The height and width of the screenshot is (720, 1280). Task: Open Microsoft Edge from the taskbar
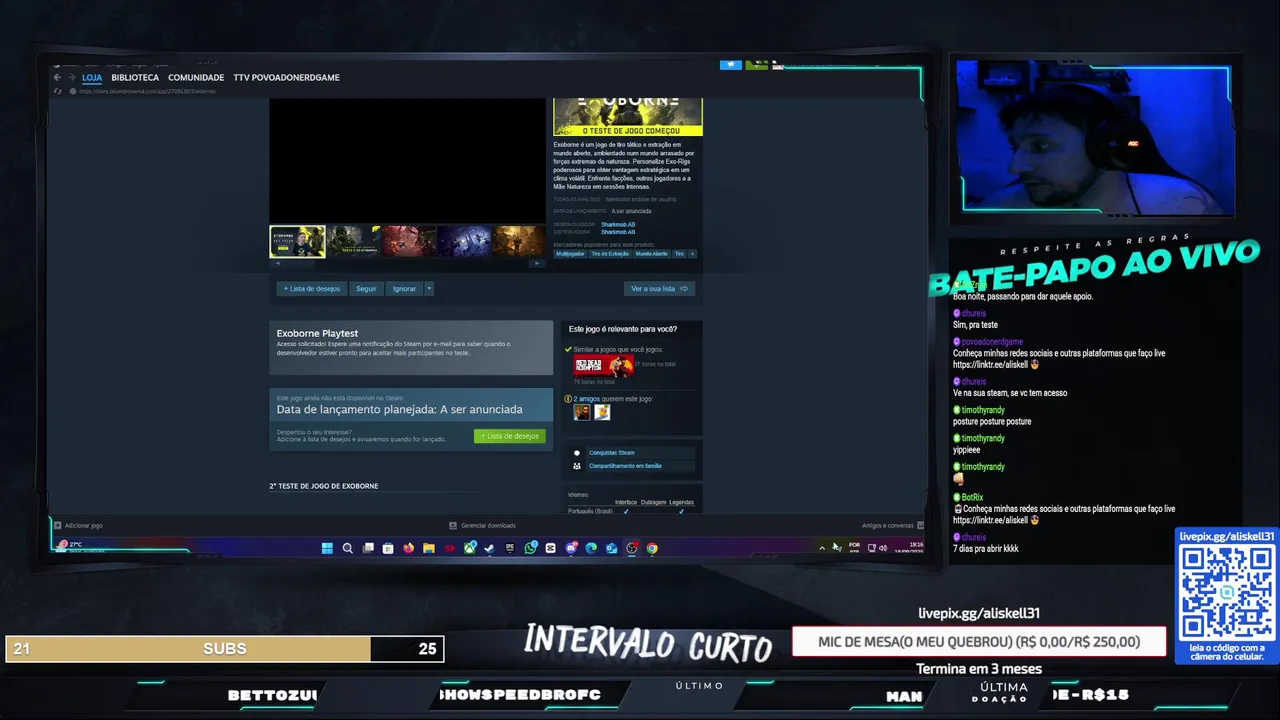[591, 548]
